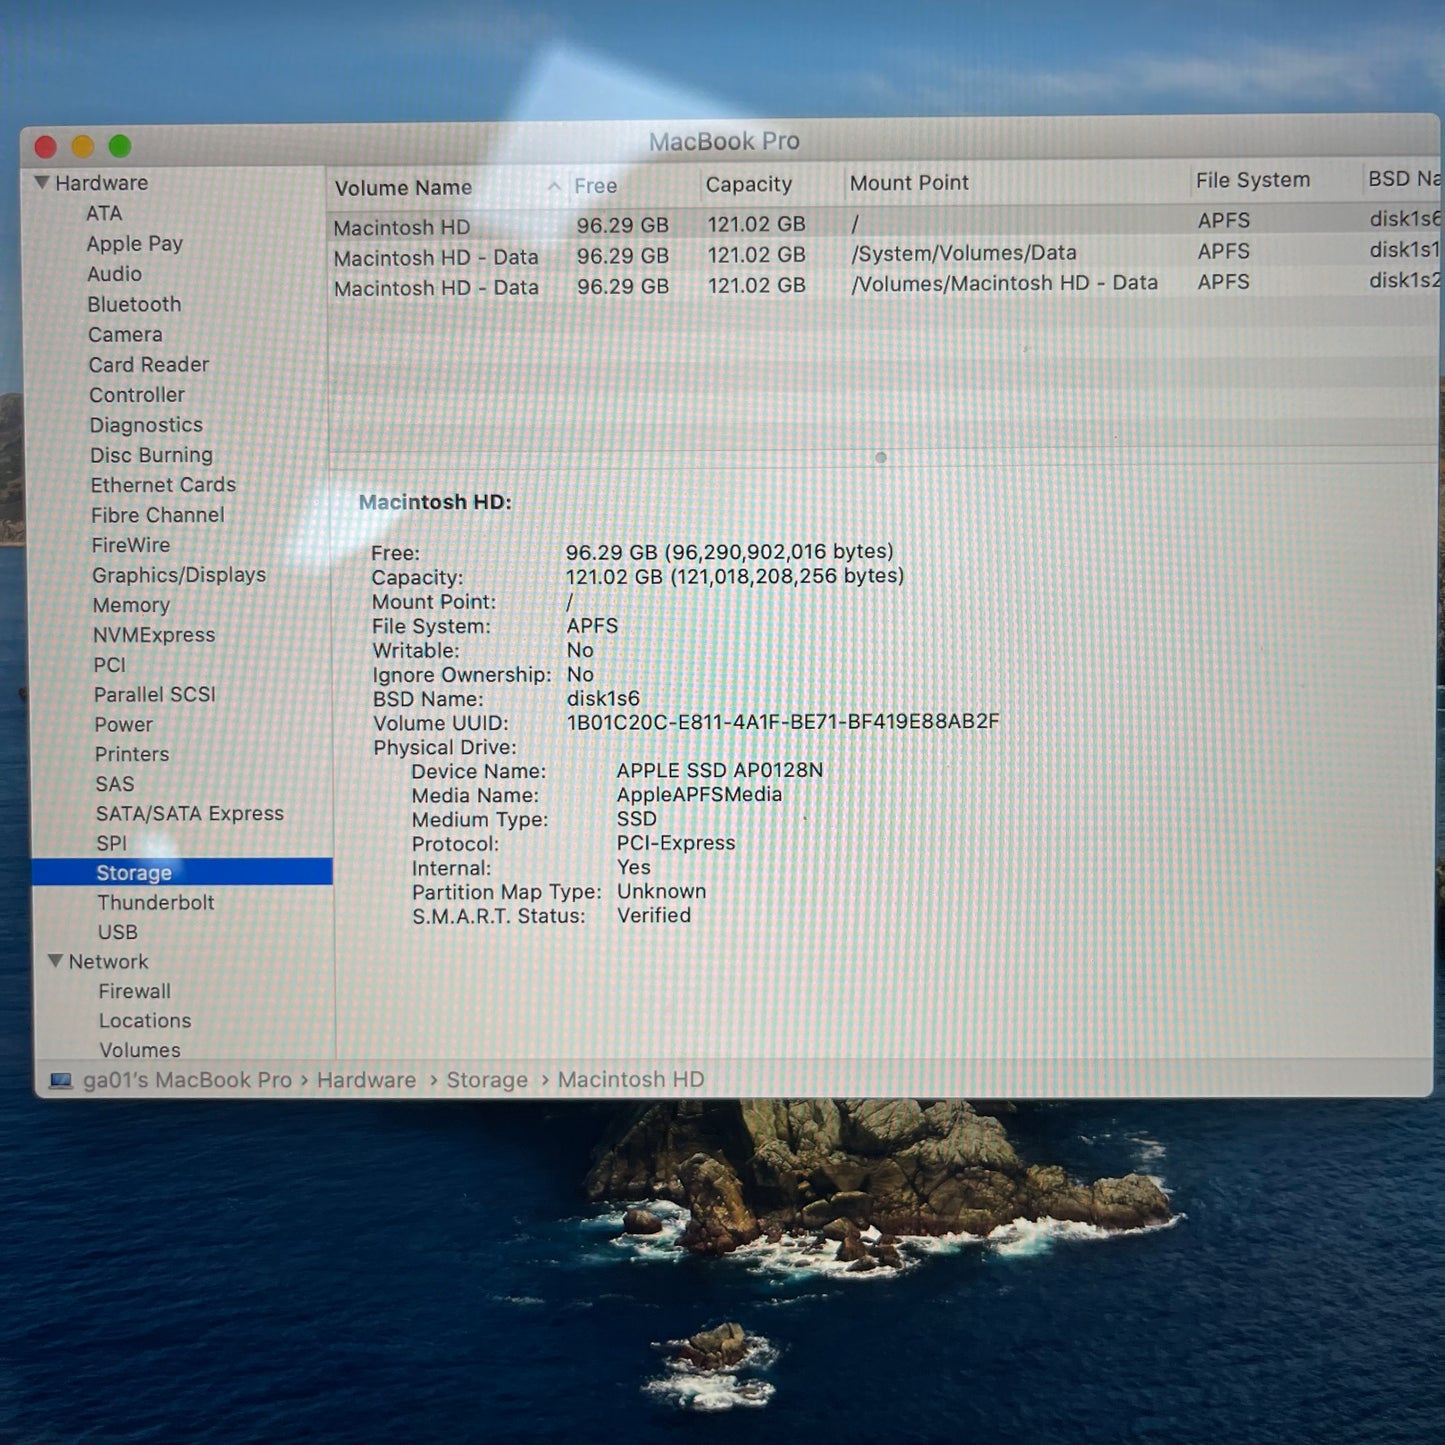
Task: Open the Audio hardware entry
Action: tap(114, 274)
